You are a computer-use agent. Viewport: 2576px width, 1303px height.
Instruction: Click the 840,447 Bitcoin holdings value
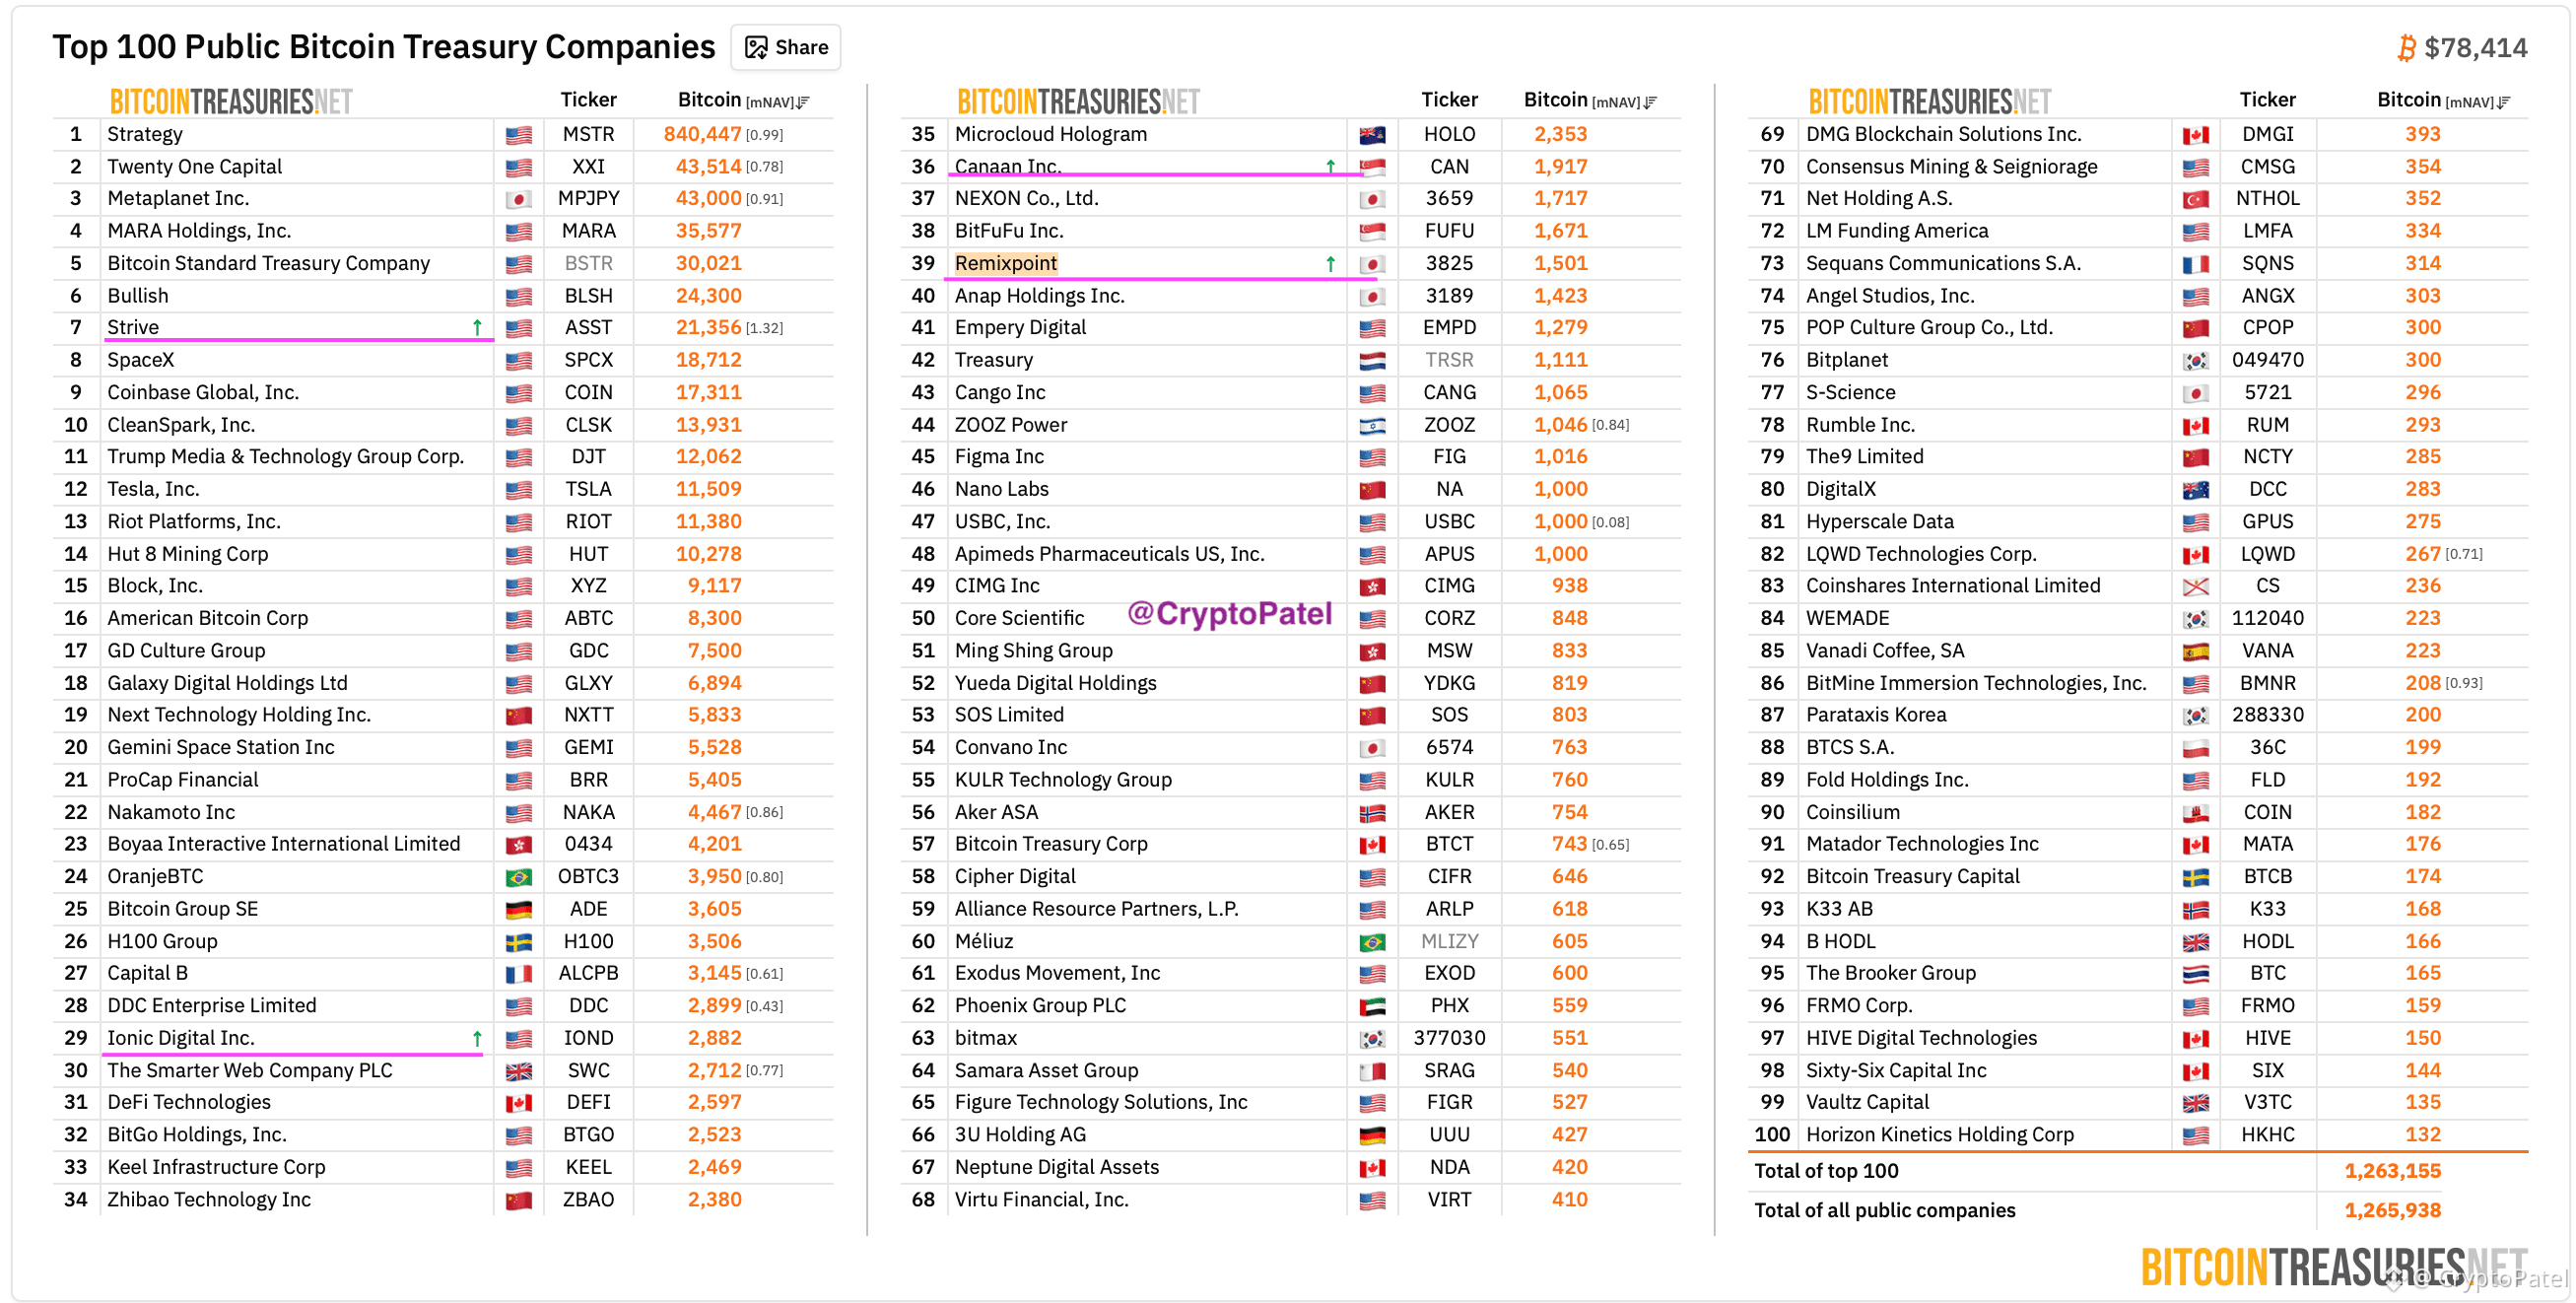[x=702, y=134]
